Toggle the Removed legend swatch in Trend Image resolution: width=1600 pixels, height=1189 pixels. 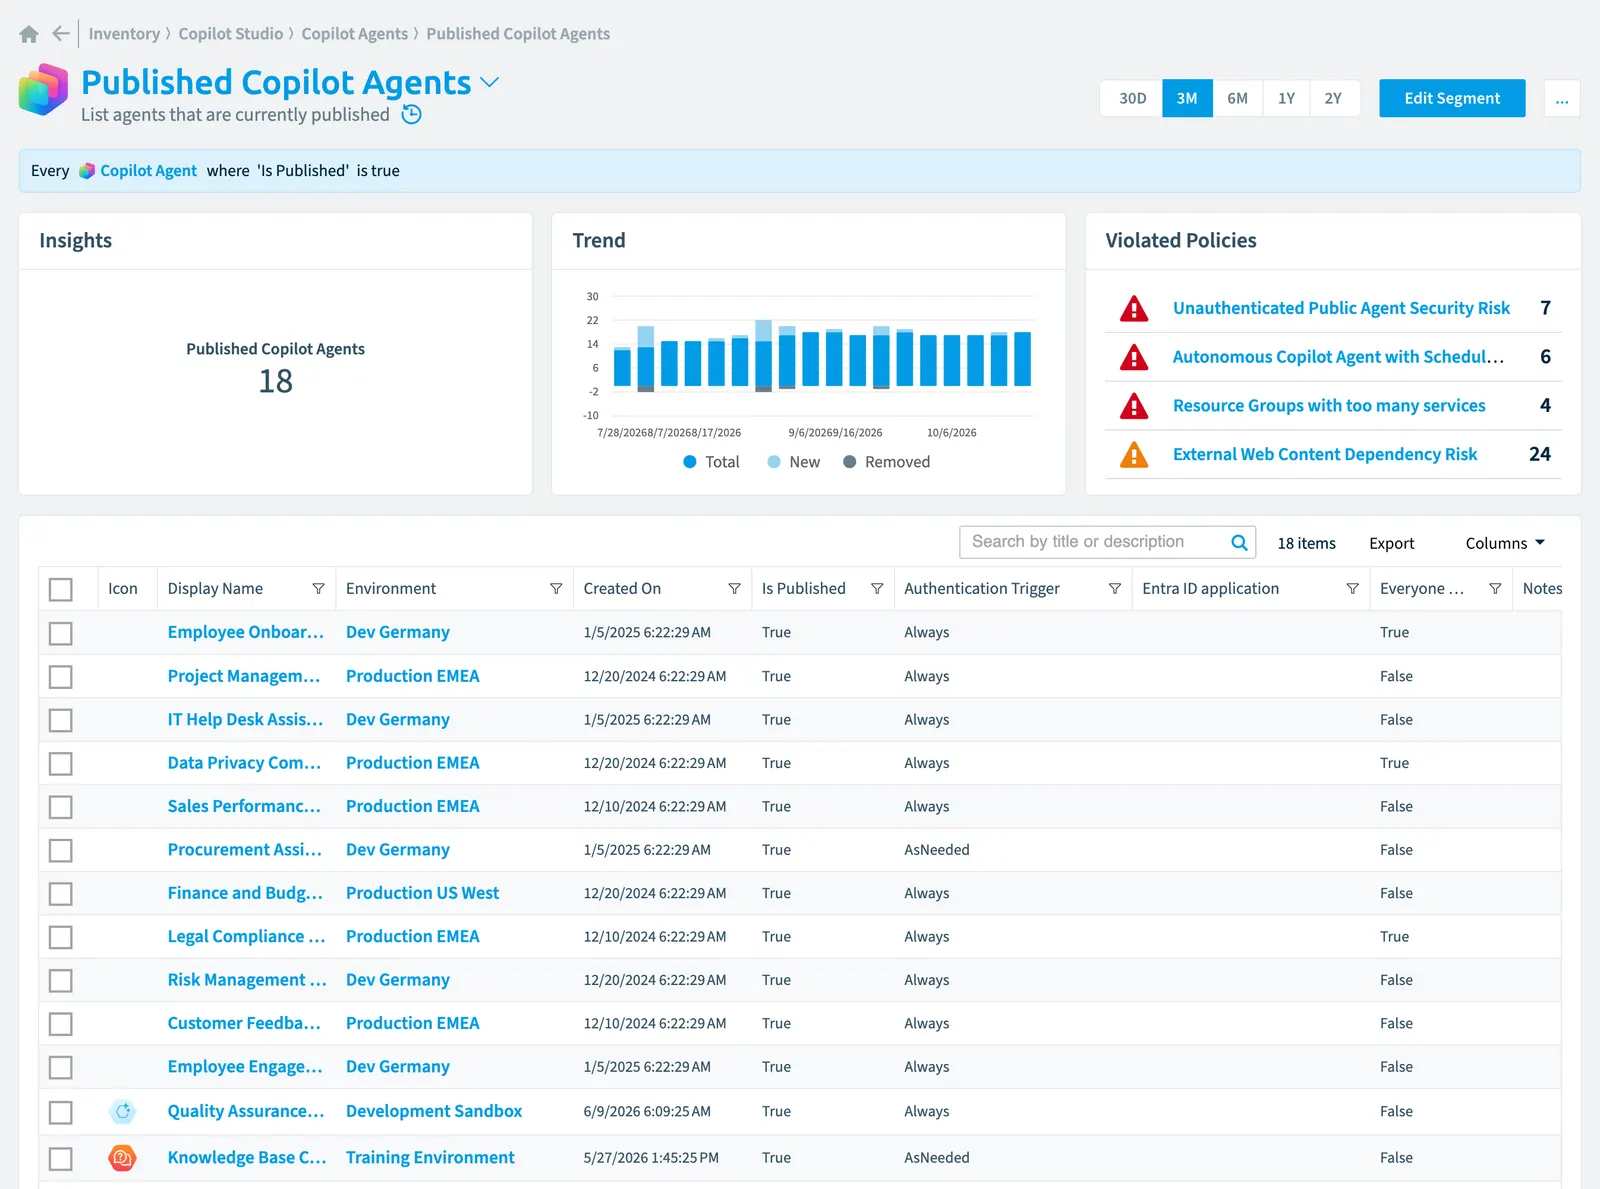(850, 462)
